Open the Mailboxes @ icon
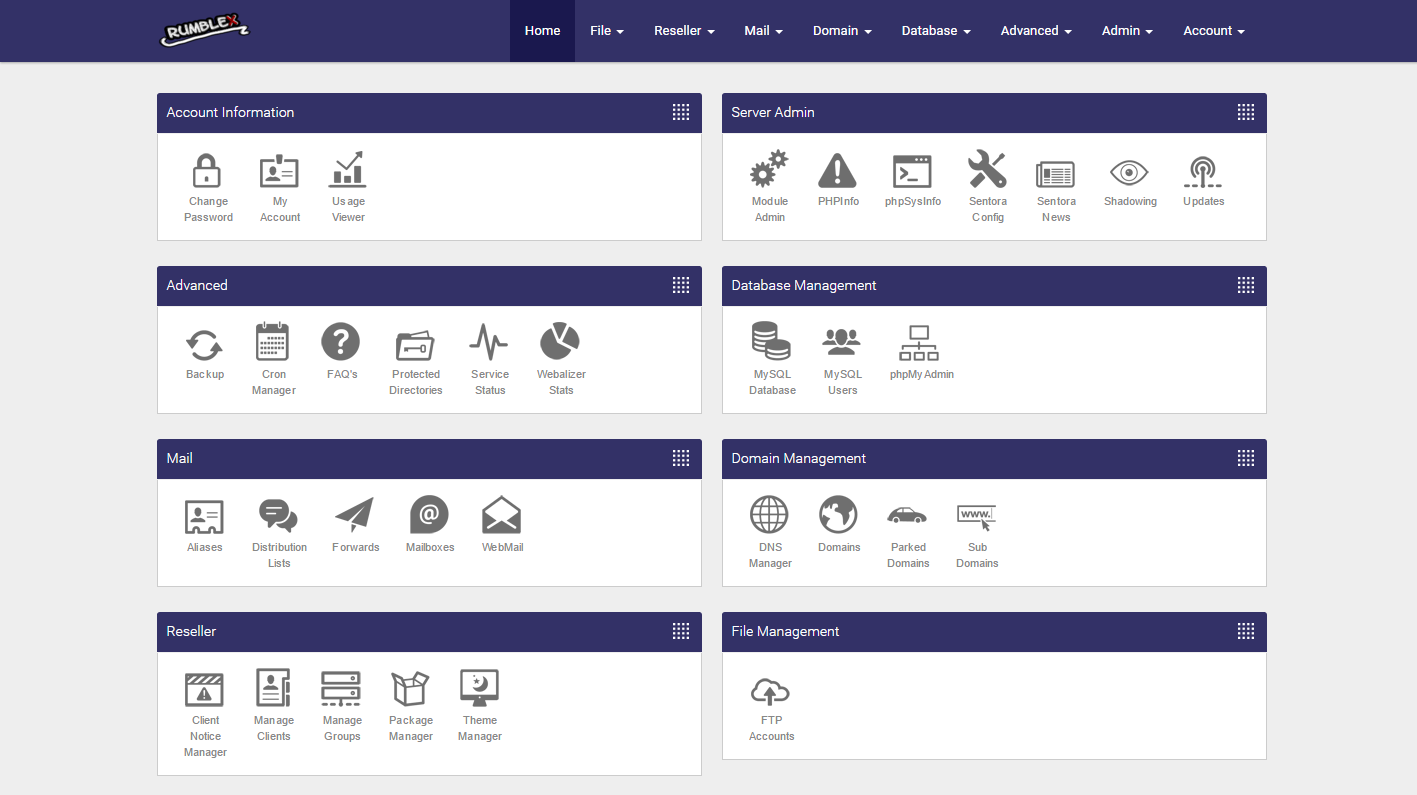The image size is (1417, 795). click(429, 516)
